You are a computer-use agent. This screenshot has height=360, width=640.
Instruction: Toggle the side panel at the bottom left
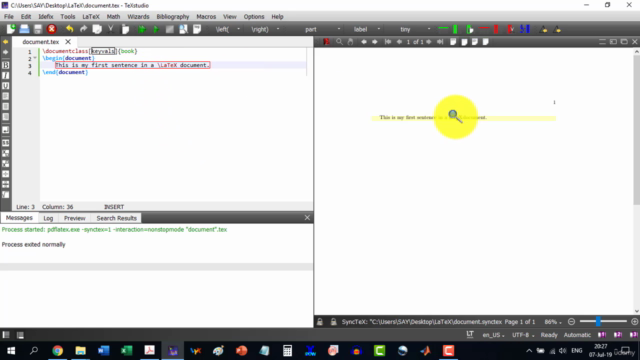coord(6,335)
